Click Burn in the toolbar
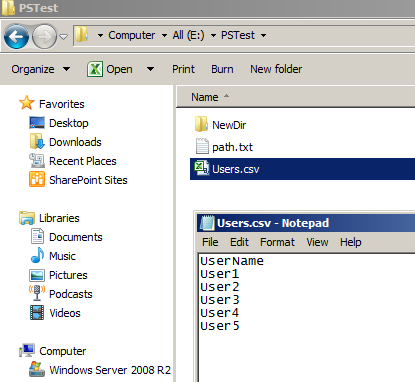This screenshot has width=415, height=382. 222,69
